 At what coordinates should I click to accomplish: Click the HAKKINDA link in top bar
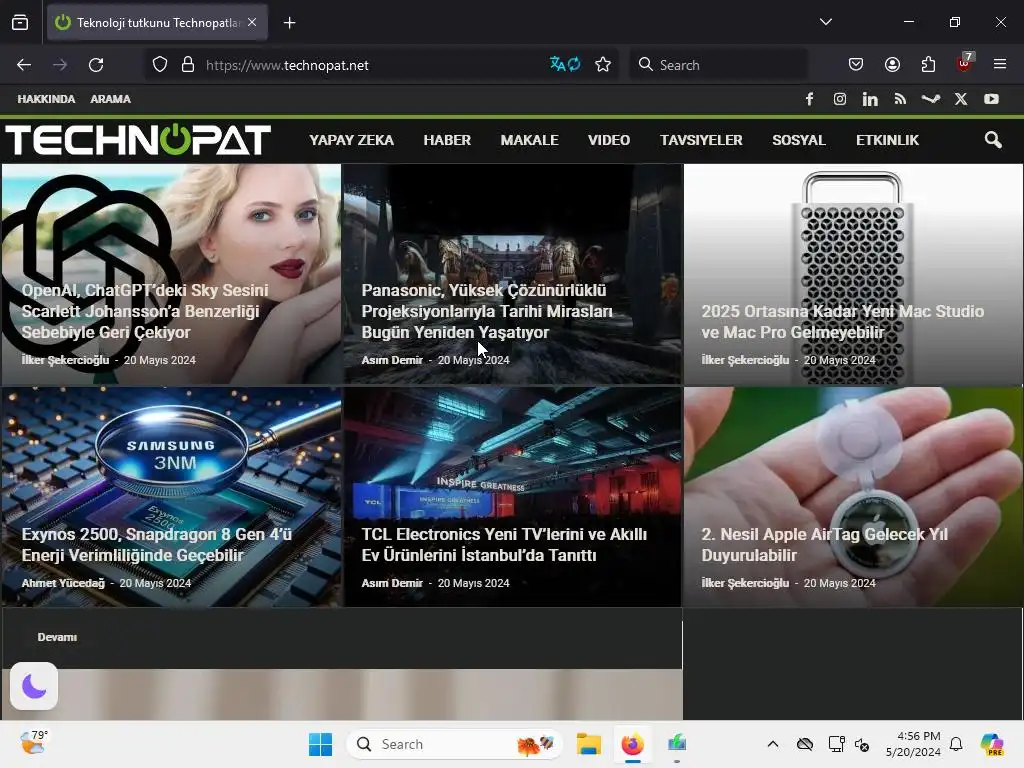tap(46, 99)
